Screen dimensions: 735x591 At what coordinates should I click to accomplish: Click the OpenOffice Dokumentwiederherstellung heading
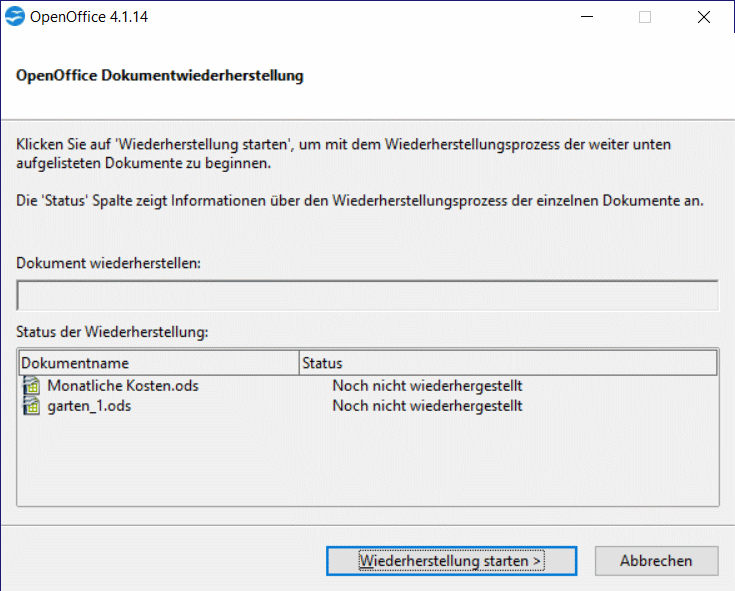[160, 75]
